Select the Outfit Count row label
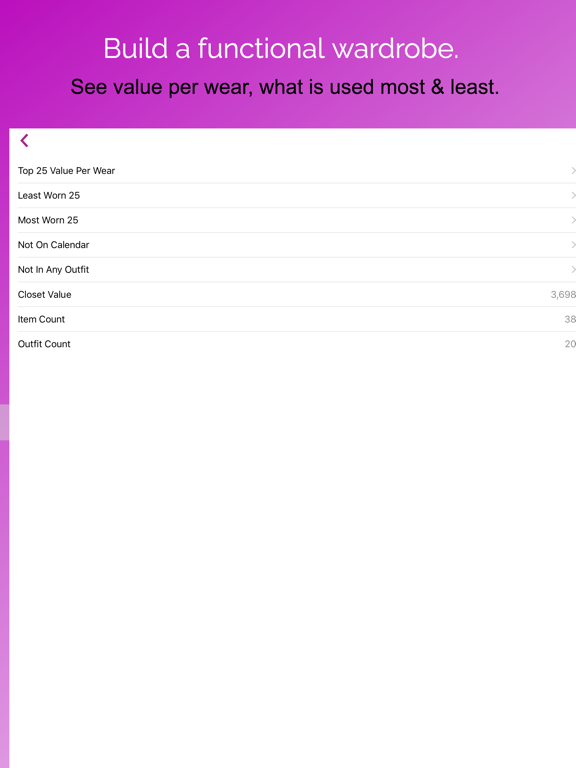576x768 pixels. point(44,344)
